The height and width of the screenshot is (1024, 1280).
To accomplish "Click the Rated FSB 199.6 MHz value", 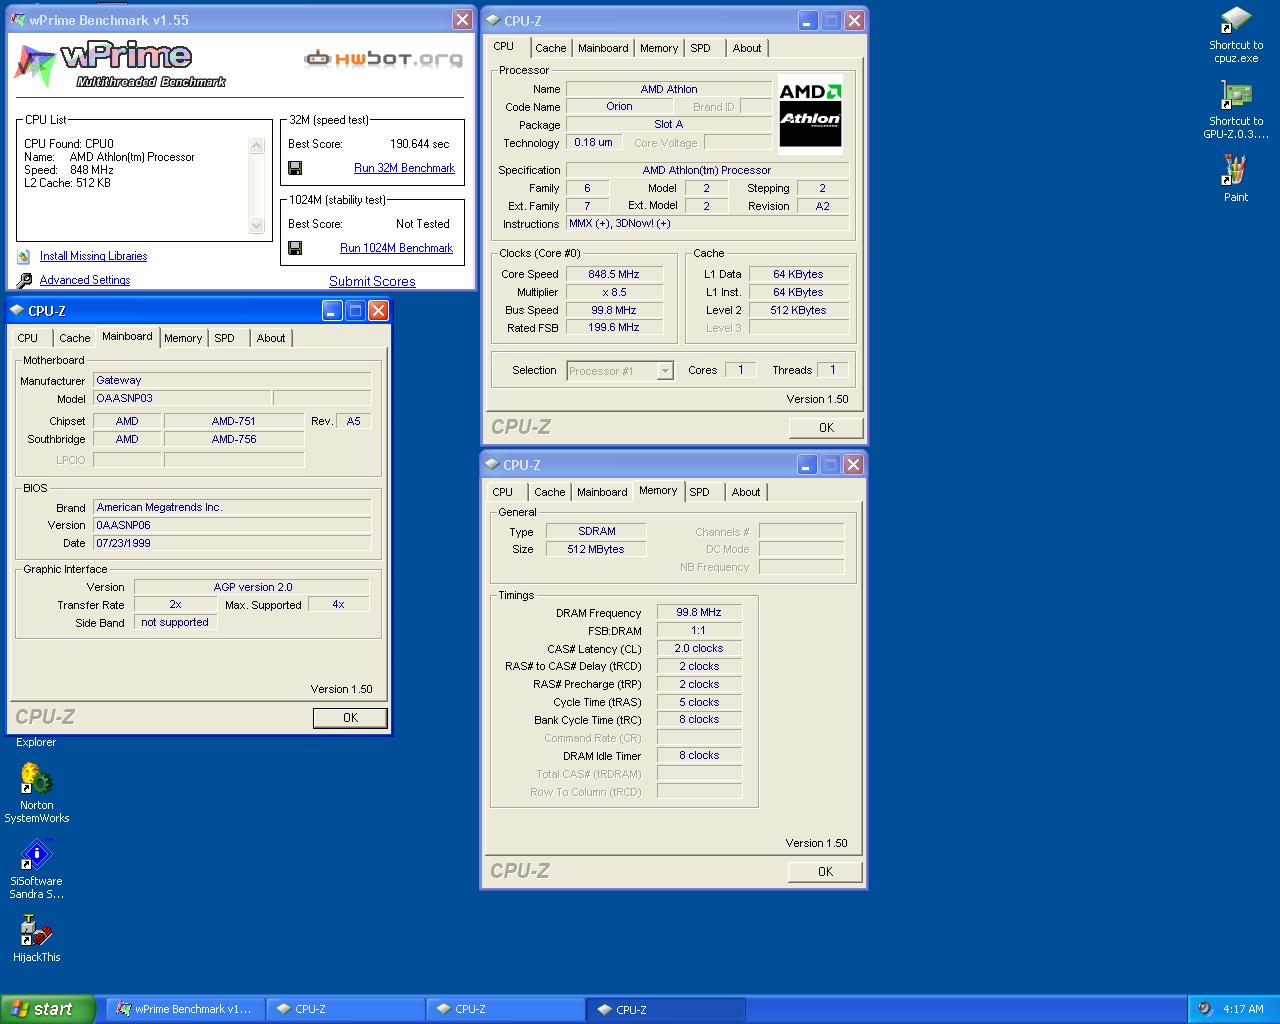I will pos(614,327).
